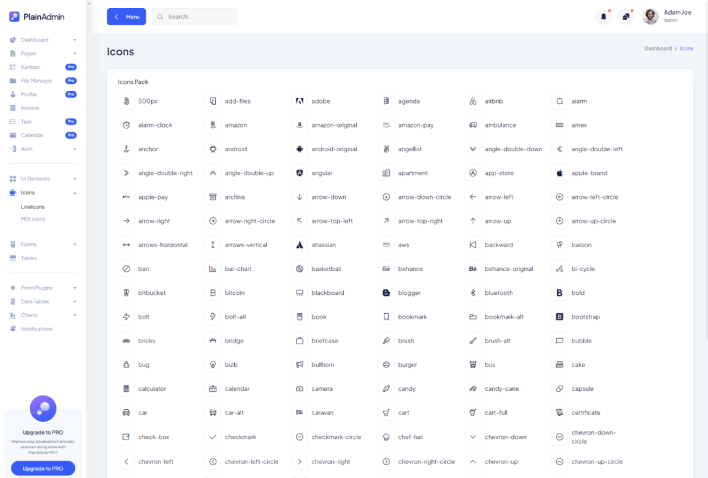Click the calculator icon in the grid
708x478 pixels.
pyautogui.click(x=126, y=389)
